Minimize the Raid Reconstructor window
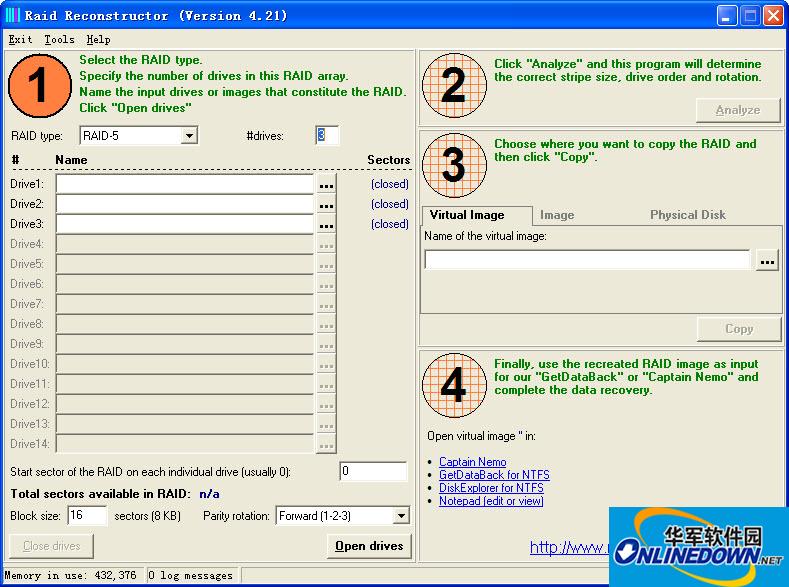This screenshot has height=587, width=789. click(x=726, y=16)
